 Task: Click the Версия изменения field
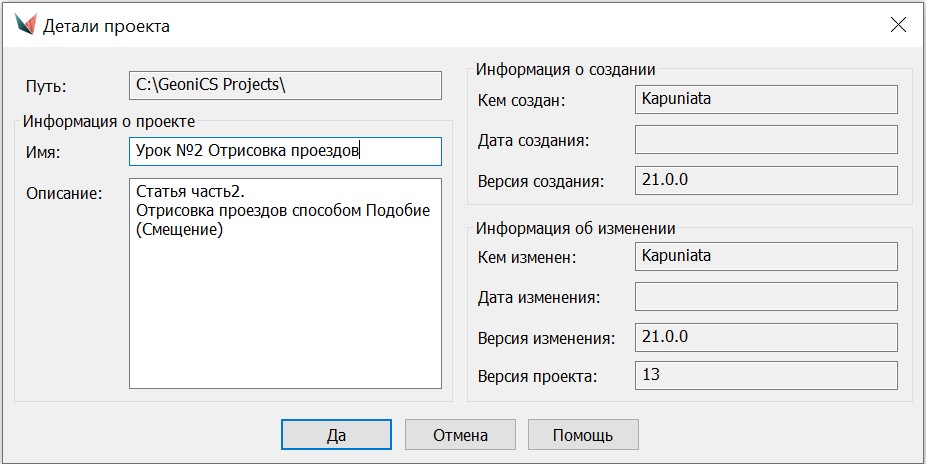[766, 336]
